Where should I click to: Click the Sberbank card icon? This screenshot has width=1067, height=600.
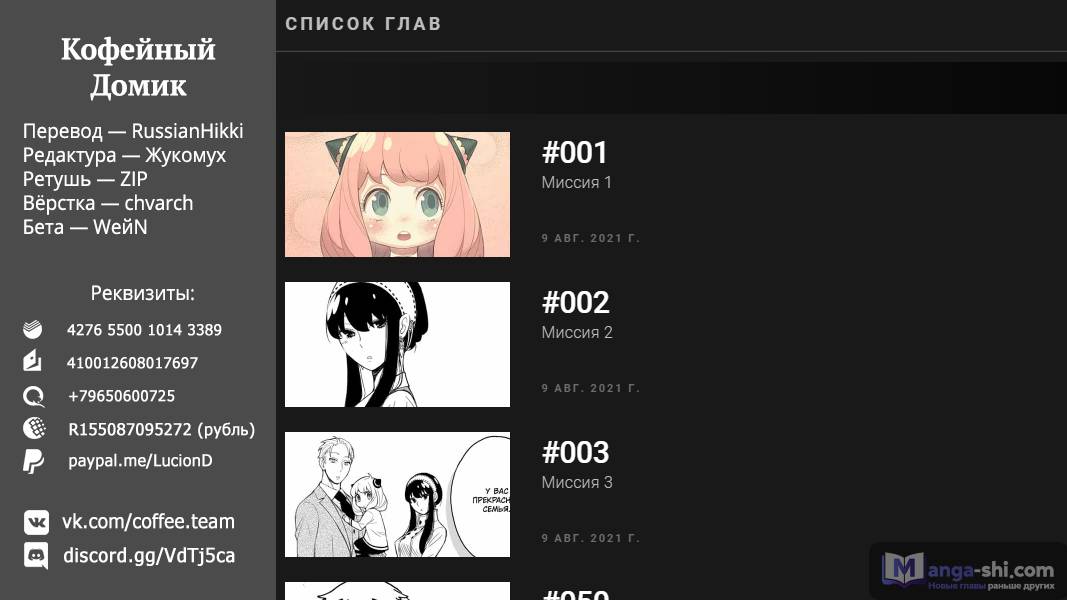coord(32,329)
